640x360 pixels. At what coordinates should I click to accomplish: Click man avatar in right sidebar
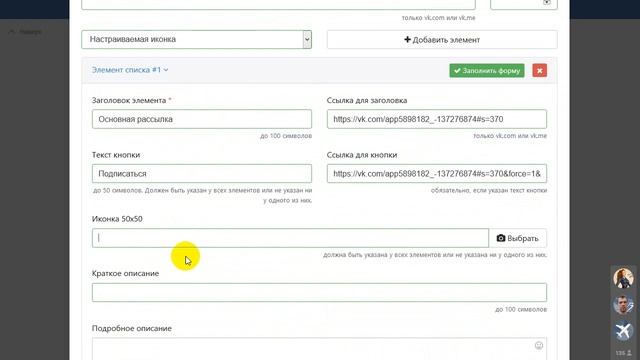623,305
